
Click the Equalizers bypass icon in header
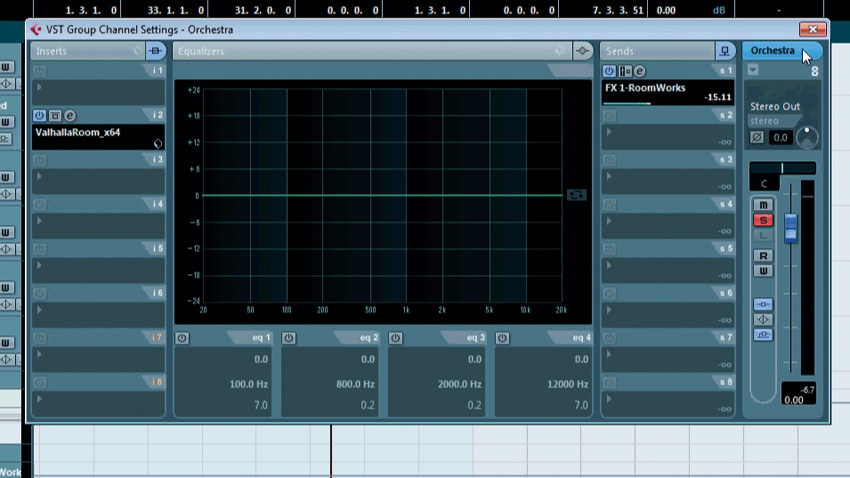(x=584, y=51)
